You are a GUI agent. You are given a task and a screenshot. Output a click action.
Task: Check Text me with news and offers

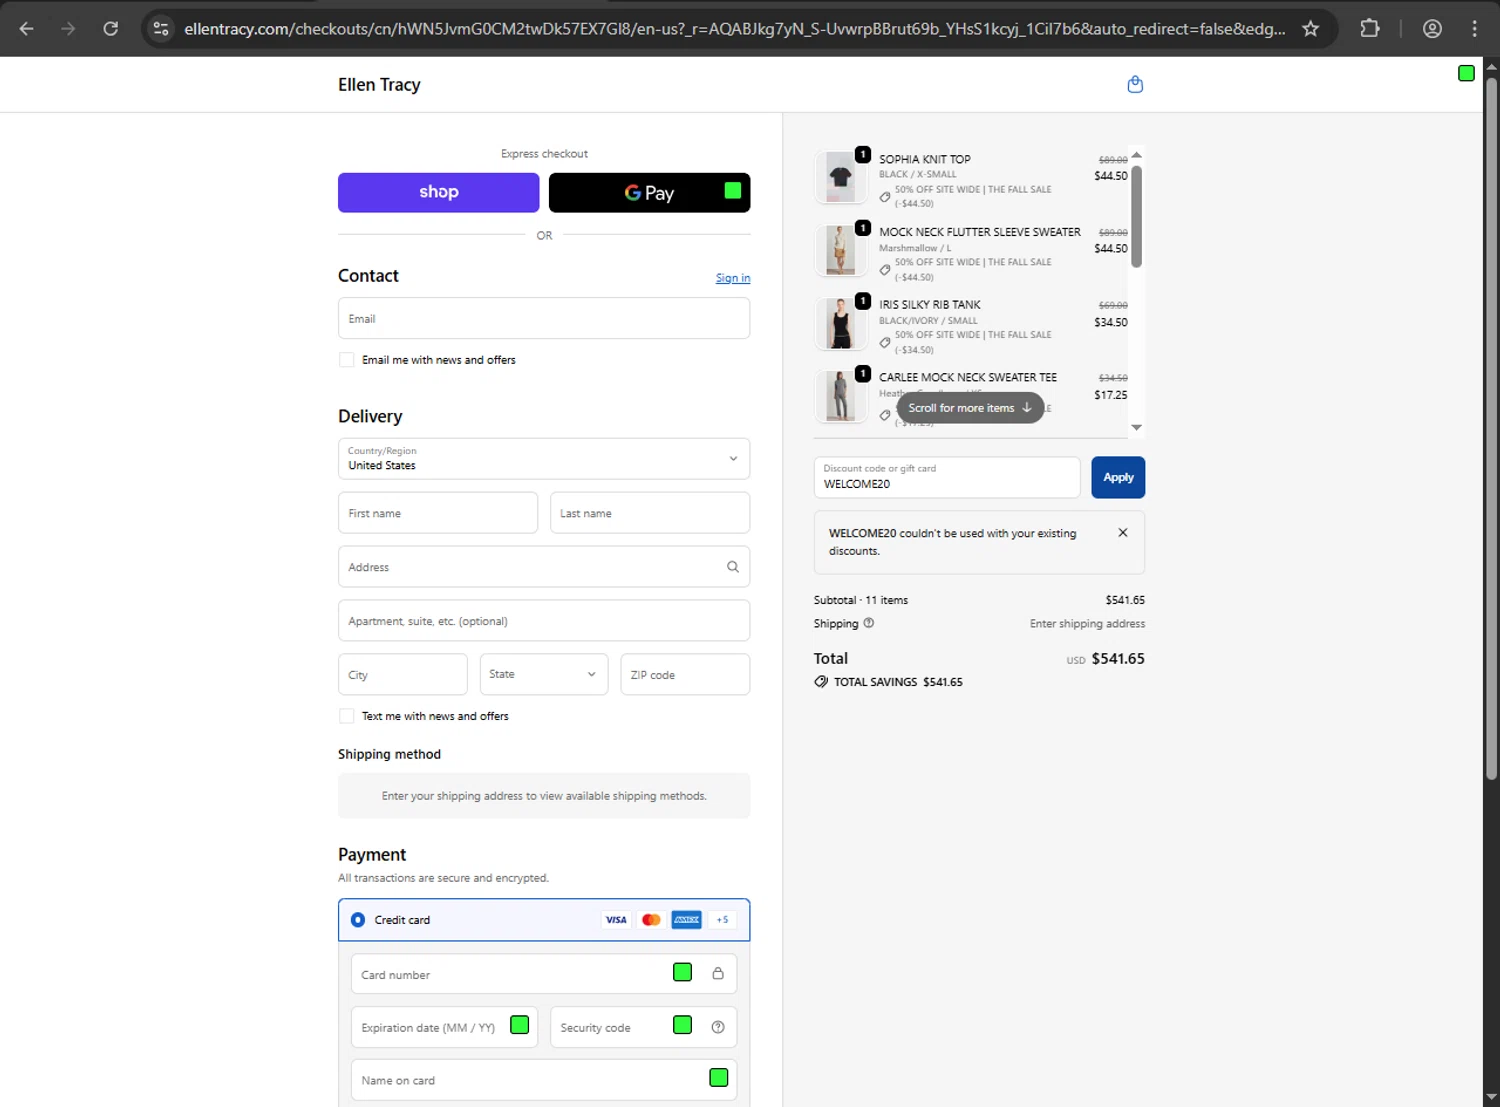point(347,716)
